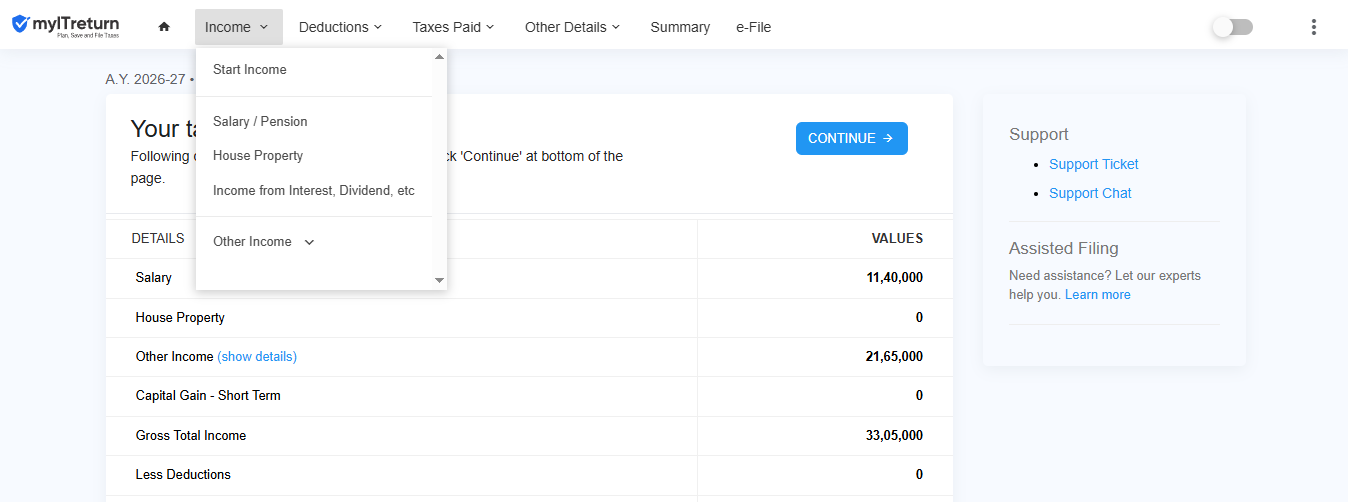Choose Salary / Pension menu entry
This screenshot has height=502, width=1348.
260,121
